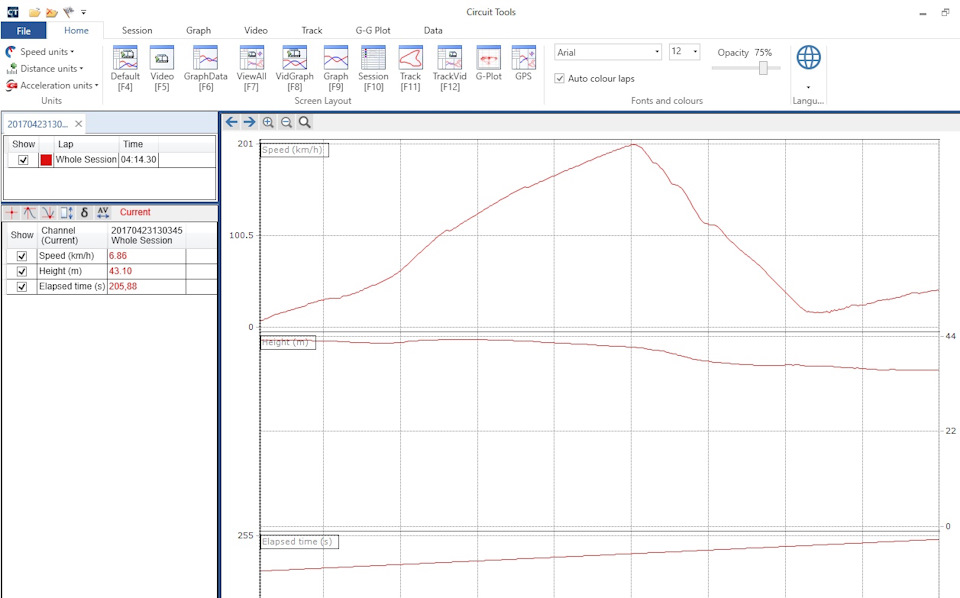Switch to the Video ribbon tab

pyautogui.click(x=256, y=31)
